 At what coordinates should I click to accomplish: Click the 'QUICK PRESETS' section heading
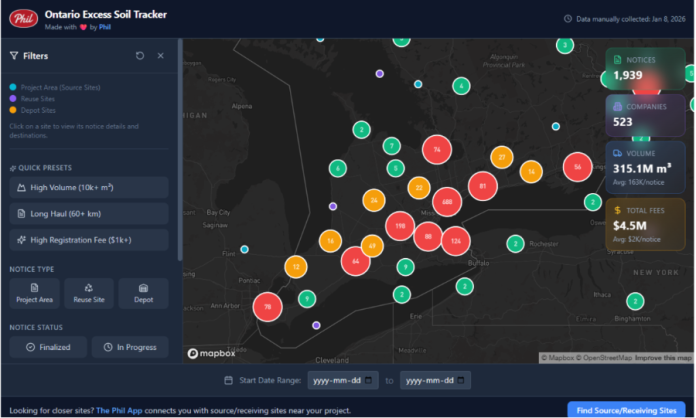[45, 168]
